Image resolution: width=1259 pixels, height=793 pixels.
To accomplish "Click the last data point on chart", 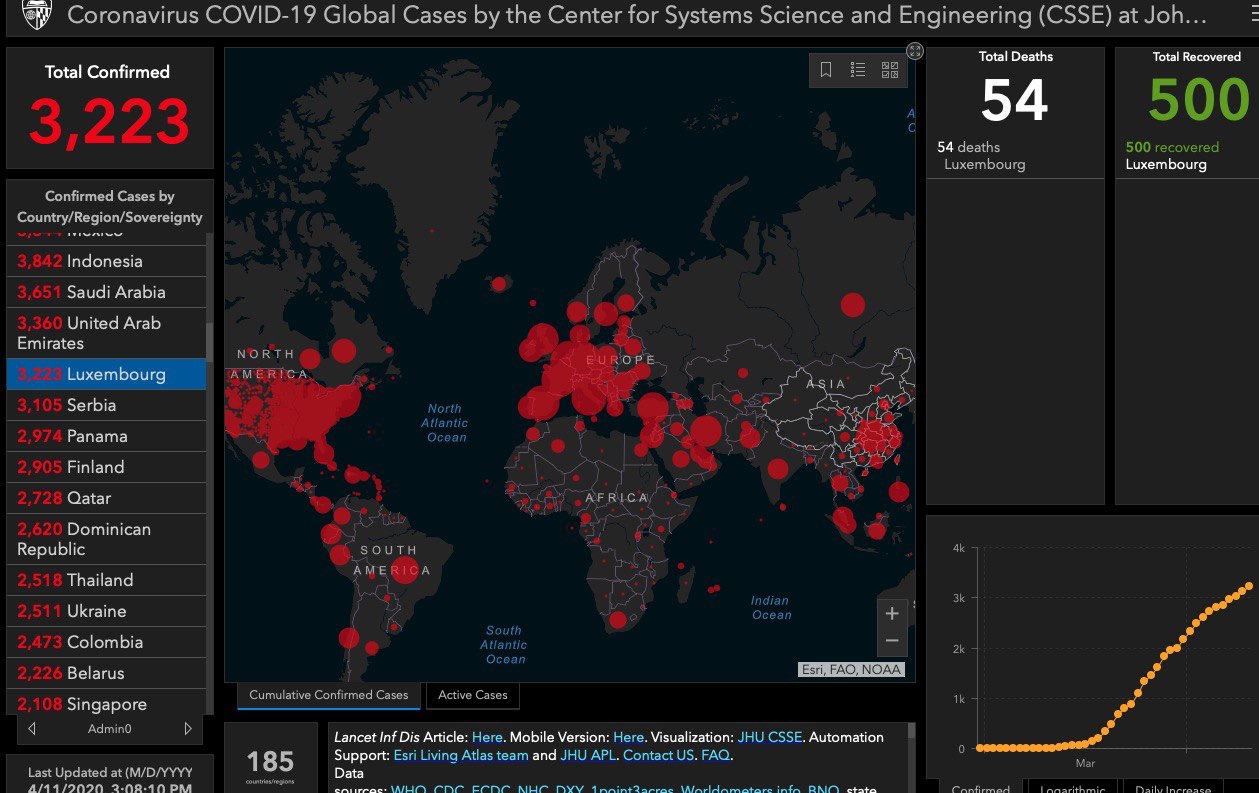I will pos(1249,587).
